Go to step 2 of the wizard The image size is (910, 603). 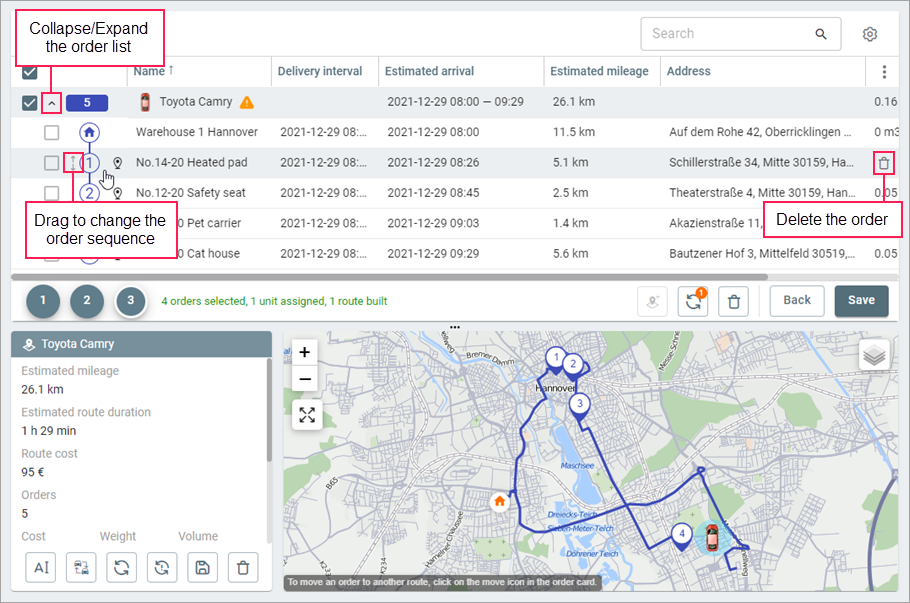(87, 301)
